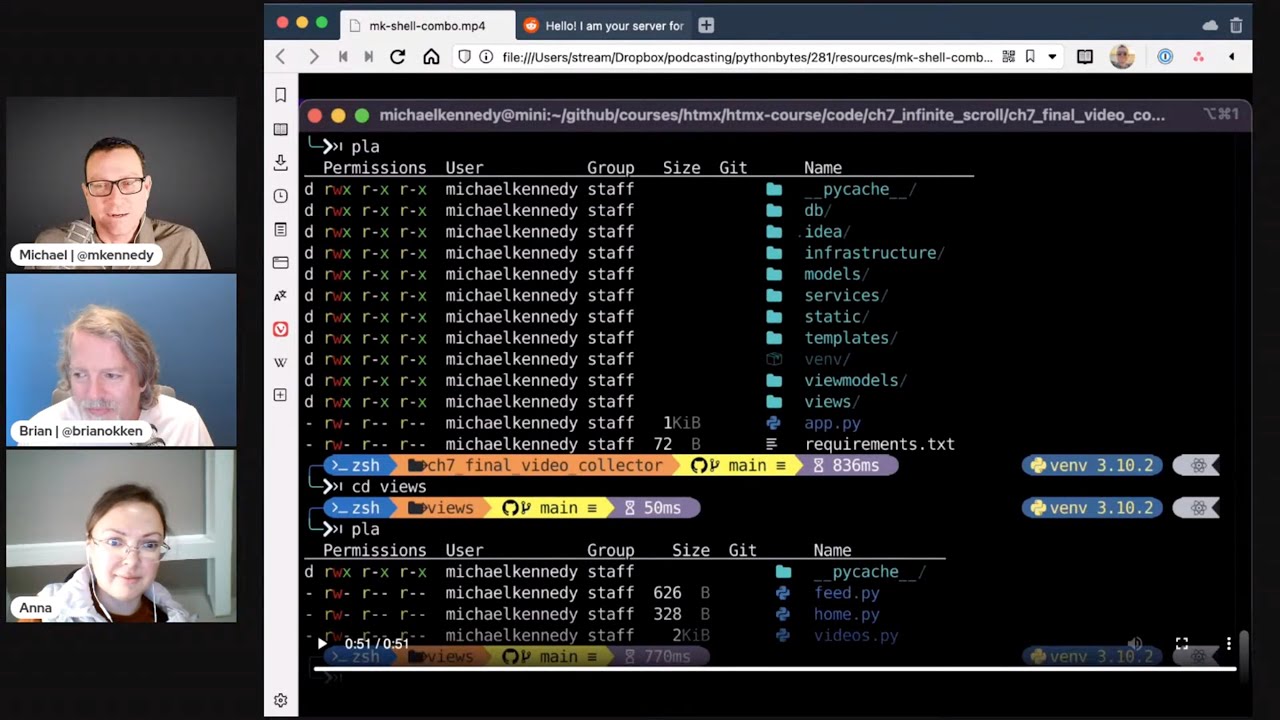The image size is (1280, 720).
Task: Click the fast forward button
Action: 368,57
